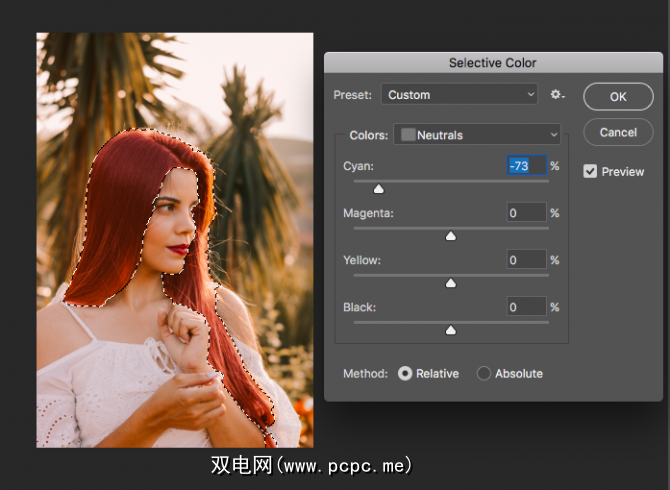Screen dimensions: 670x490
Task: Click the Yellow slider triangle handle
Action: [450, 283]
